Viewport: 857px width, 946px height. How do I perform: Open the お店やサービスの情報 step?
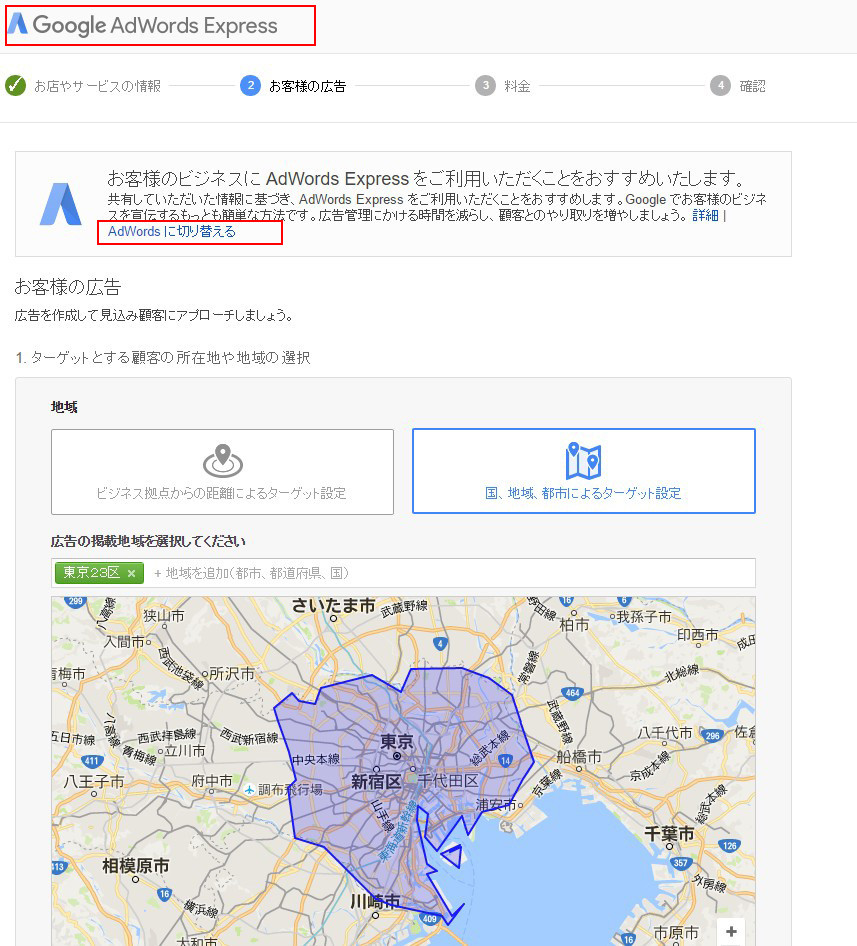pyautogui.click(x=97, y=86)
